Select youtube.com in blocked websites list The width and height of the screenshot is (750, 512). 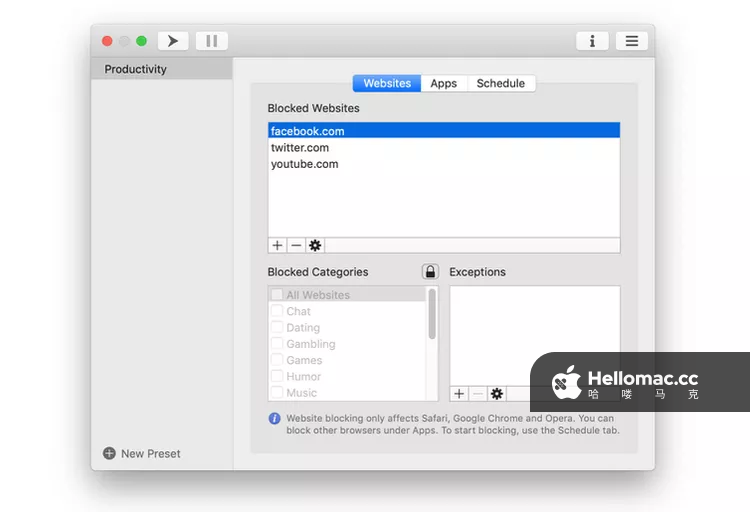point(304,164)
